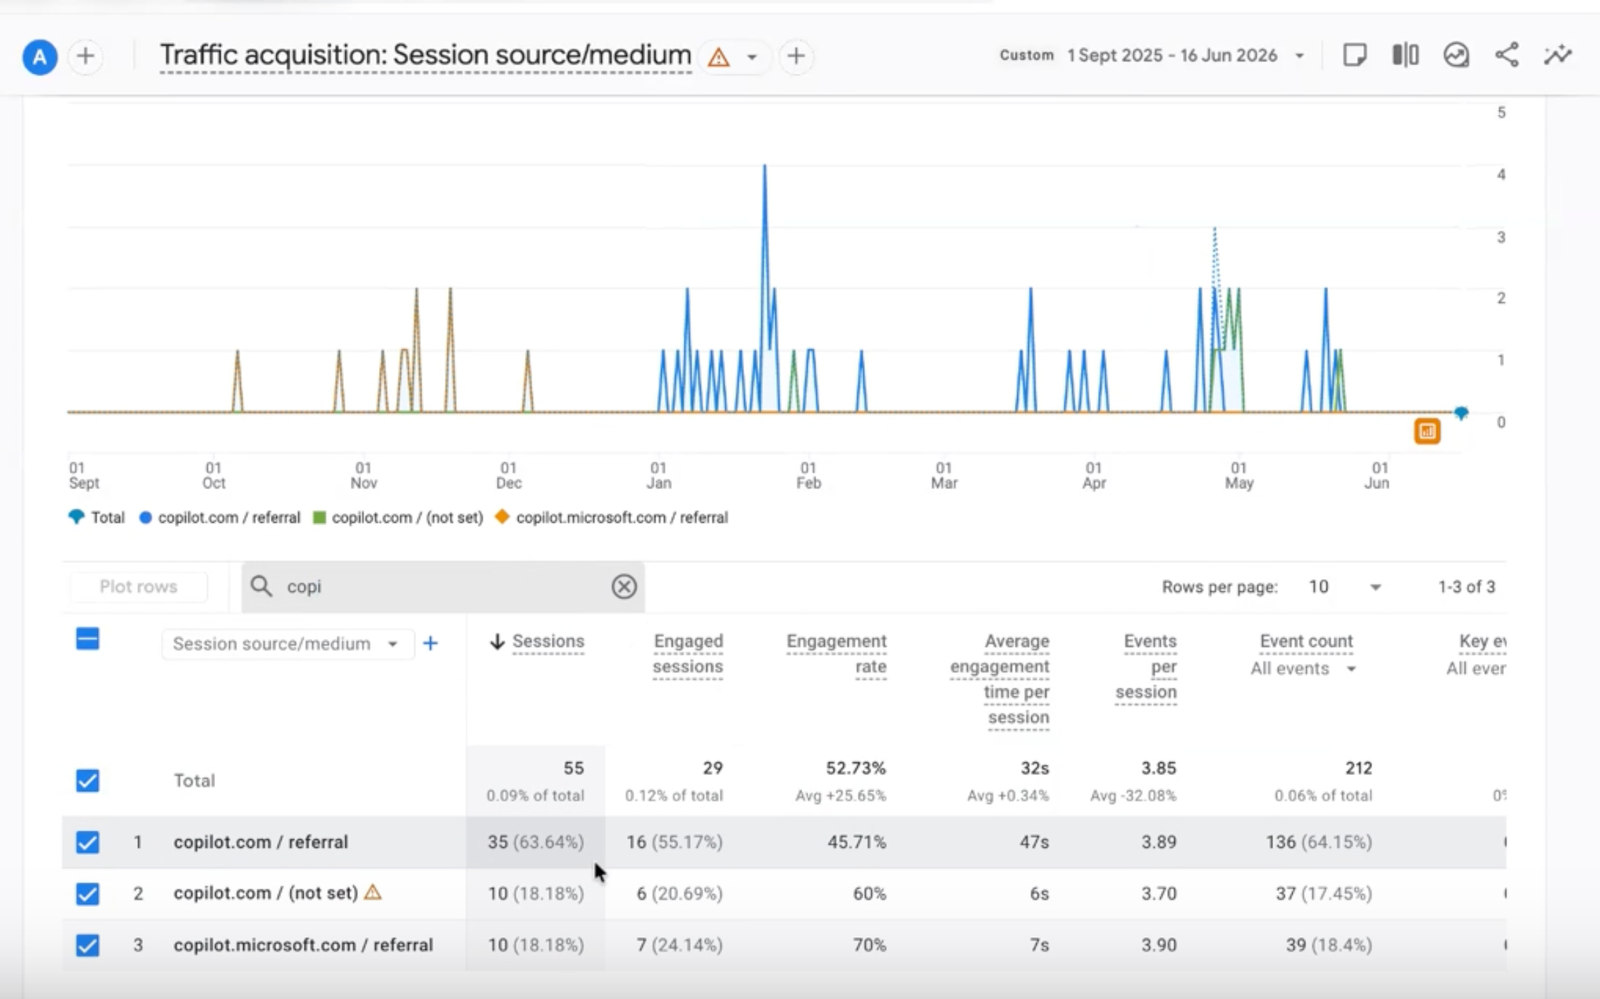Add a new report tab with plus after title
The width and height of the screenshot is (1600, 999).
point(796,56)
